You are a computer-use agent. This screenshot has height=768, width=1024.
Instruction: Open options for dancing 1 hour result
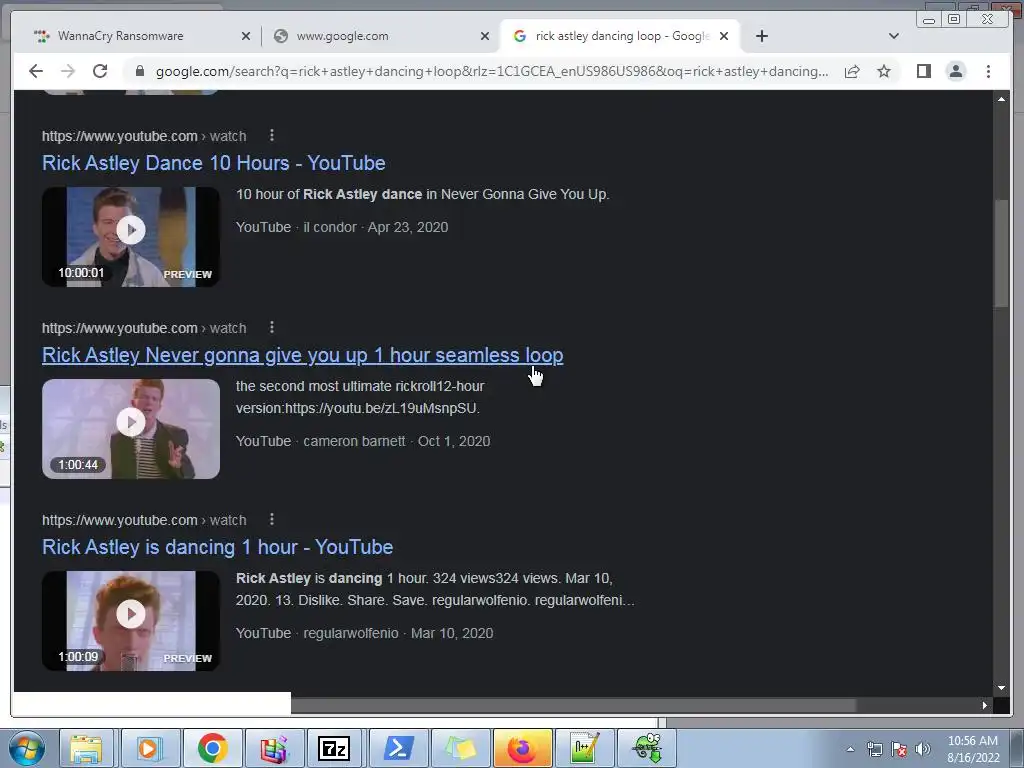[x=272, y=519]
